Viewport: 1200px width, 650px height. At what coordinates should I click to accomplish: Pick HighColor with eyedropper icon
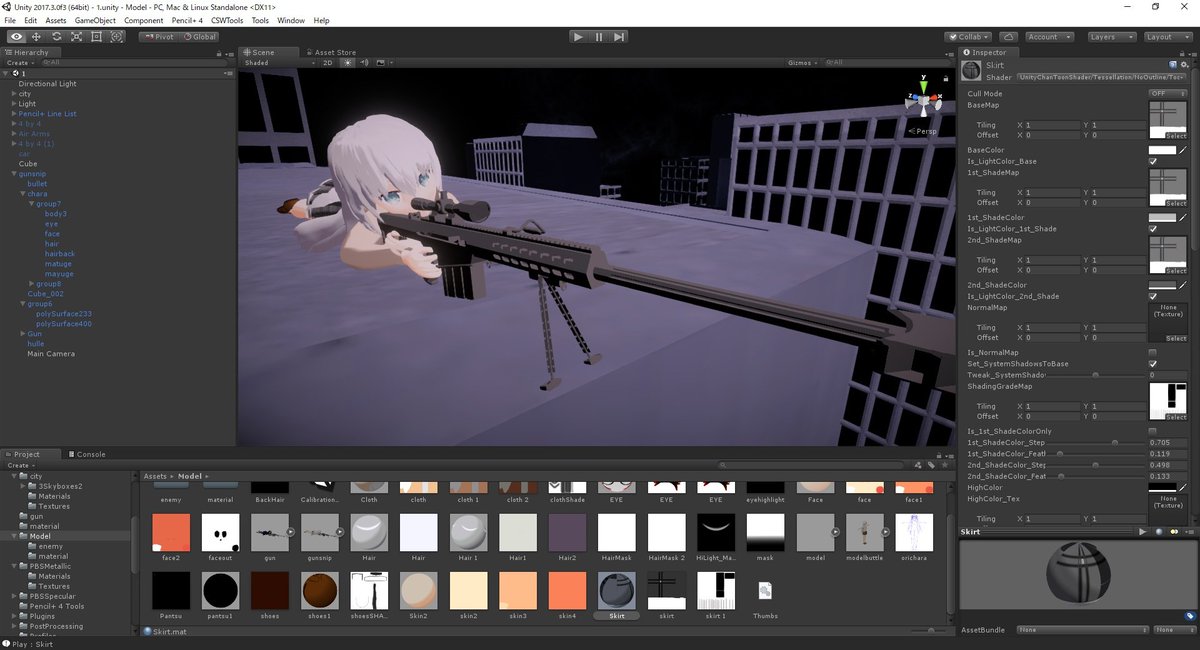pyautogui.click(x=1184, y=487)
